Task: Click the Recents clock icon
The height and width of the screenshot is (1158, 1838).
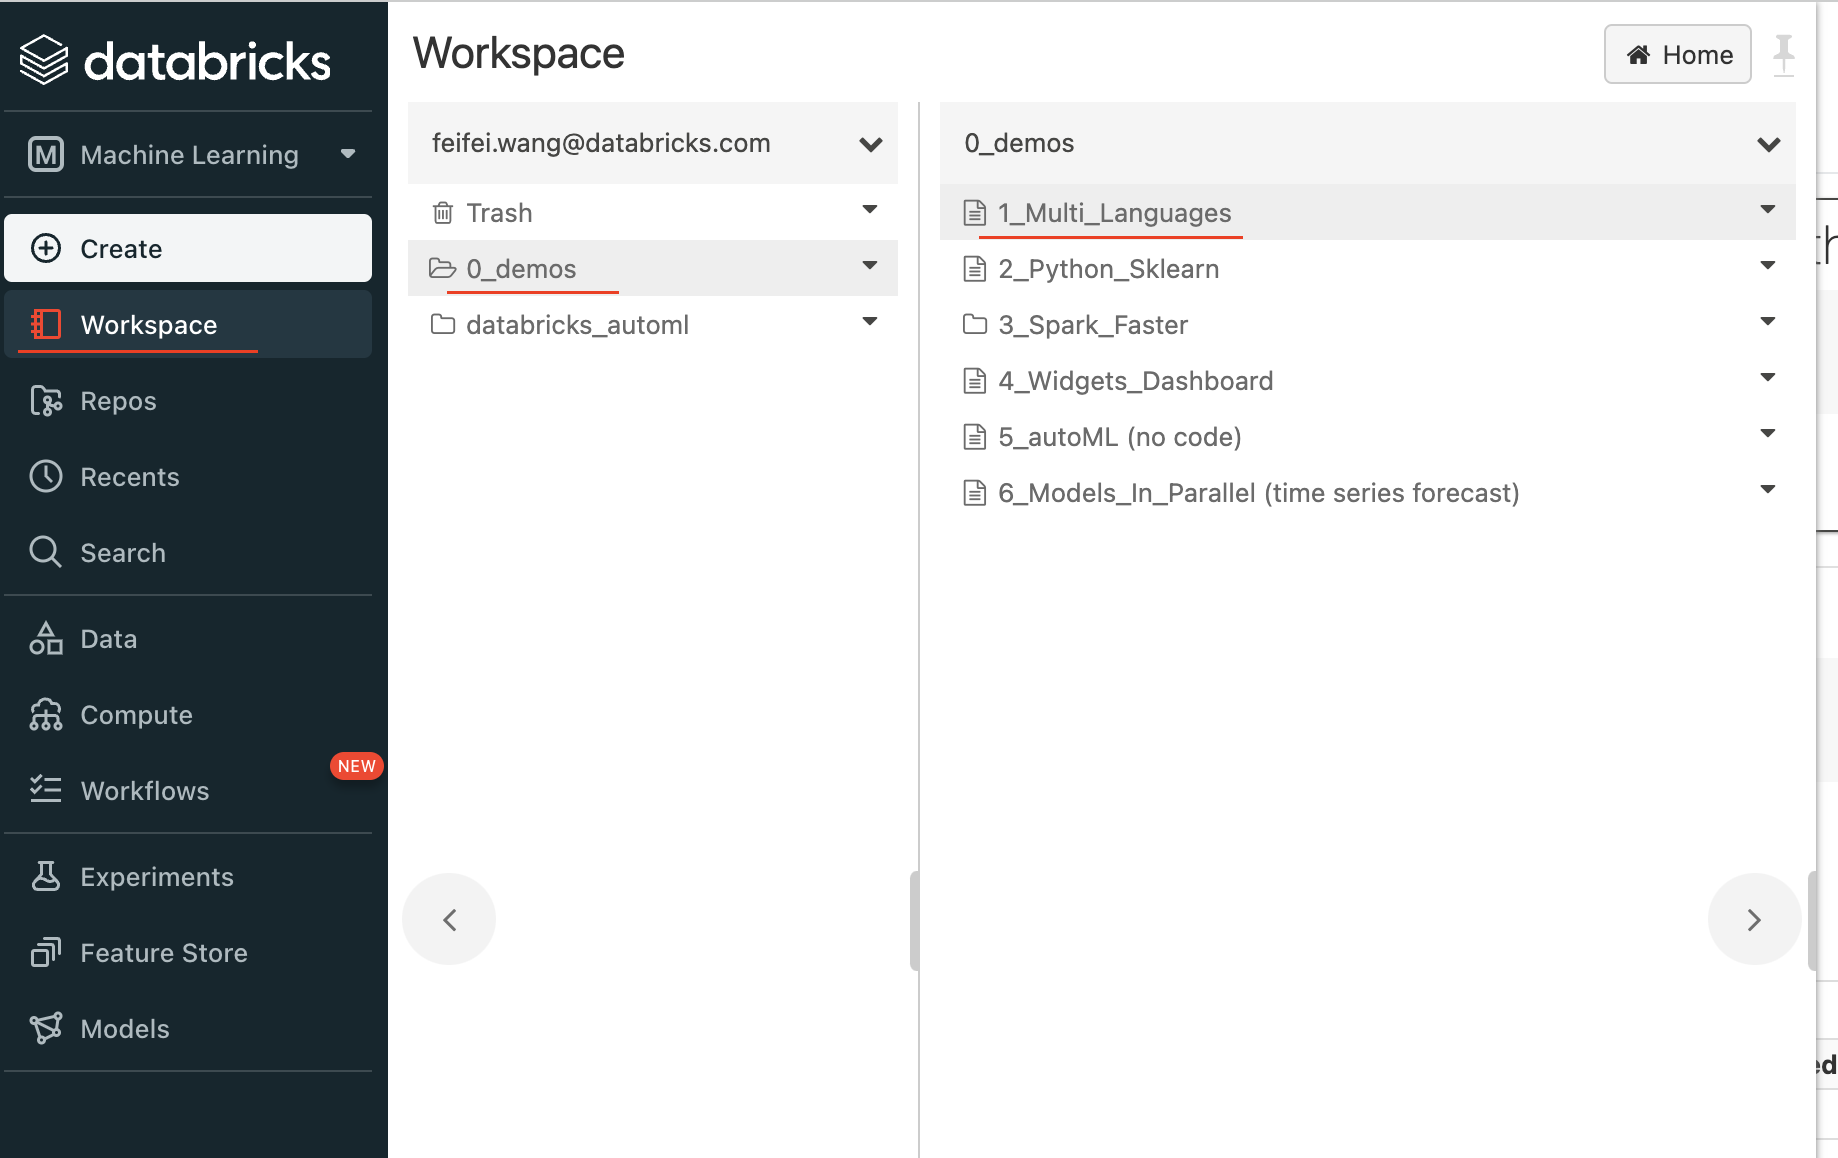Action: 46,476
